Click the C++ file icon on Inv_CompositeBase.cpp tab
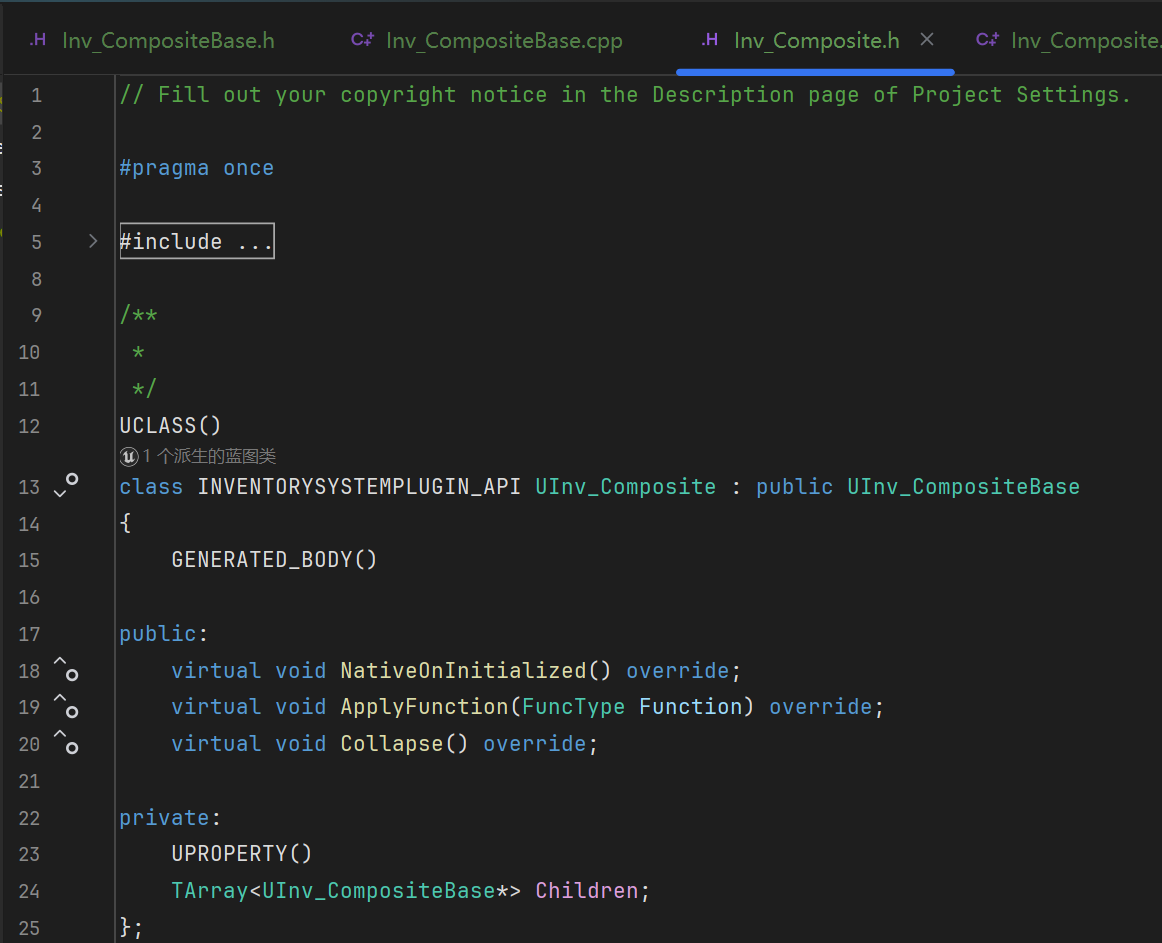Viewport: 1162px width, 943px height. coord(362,40)
